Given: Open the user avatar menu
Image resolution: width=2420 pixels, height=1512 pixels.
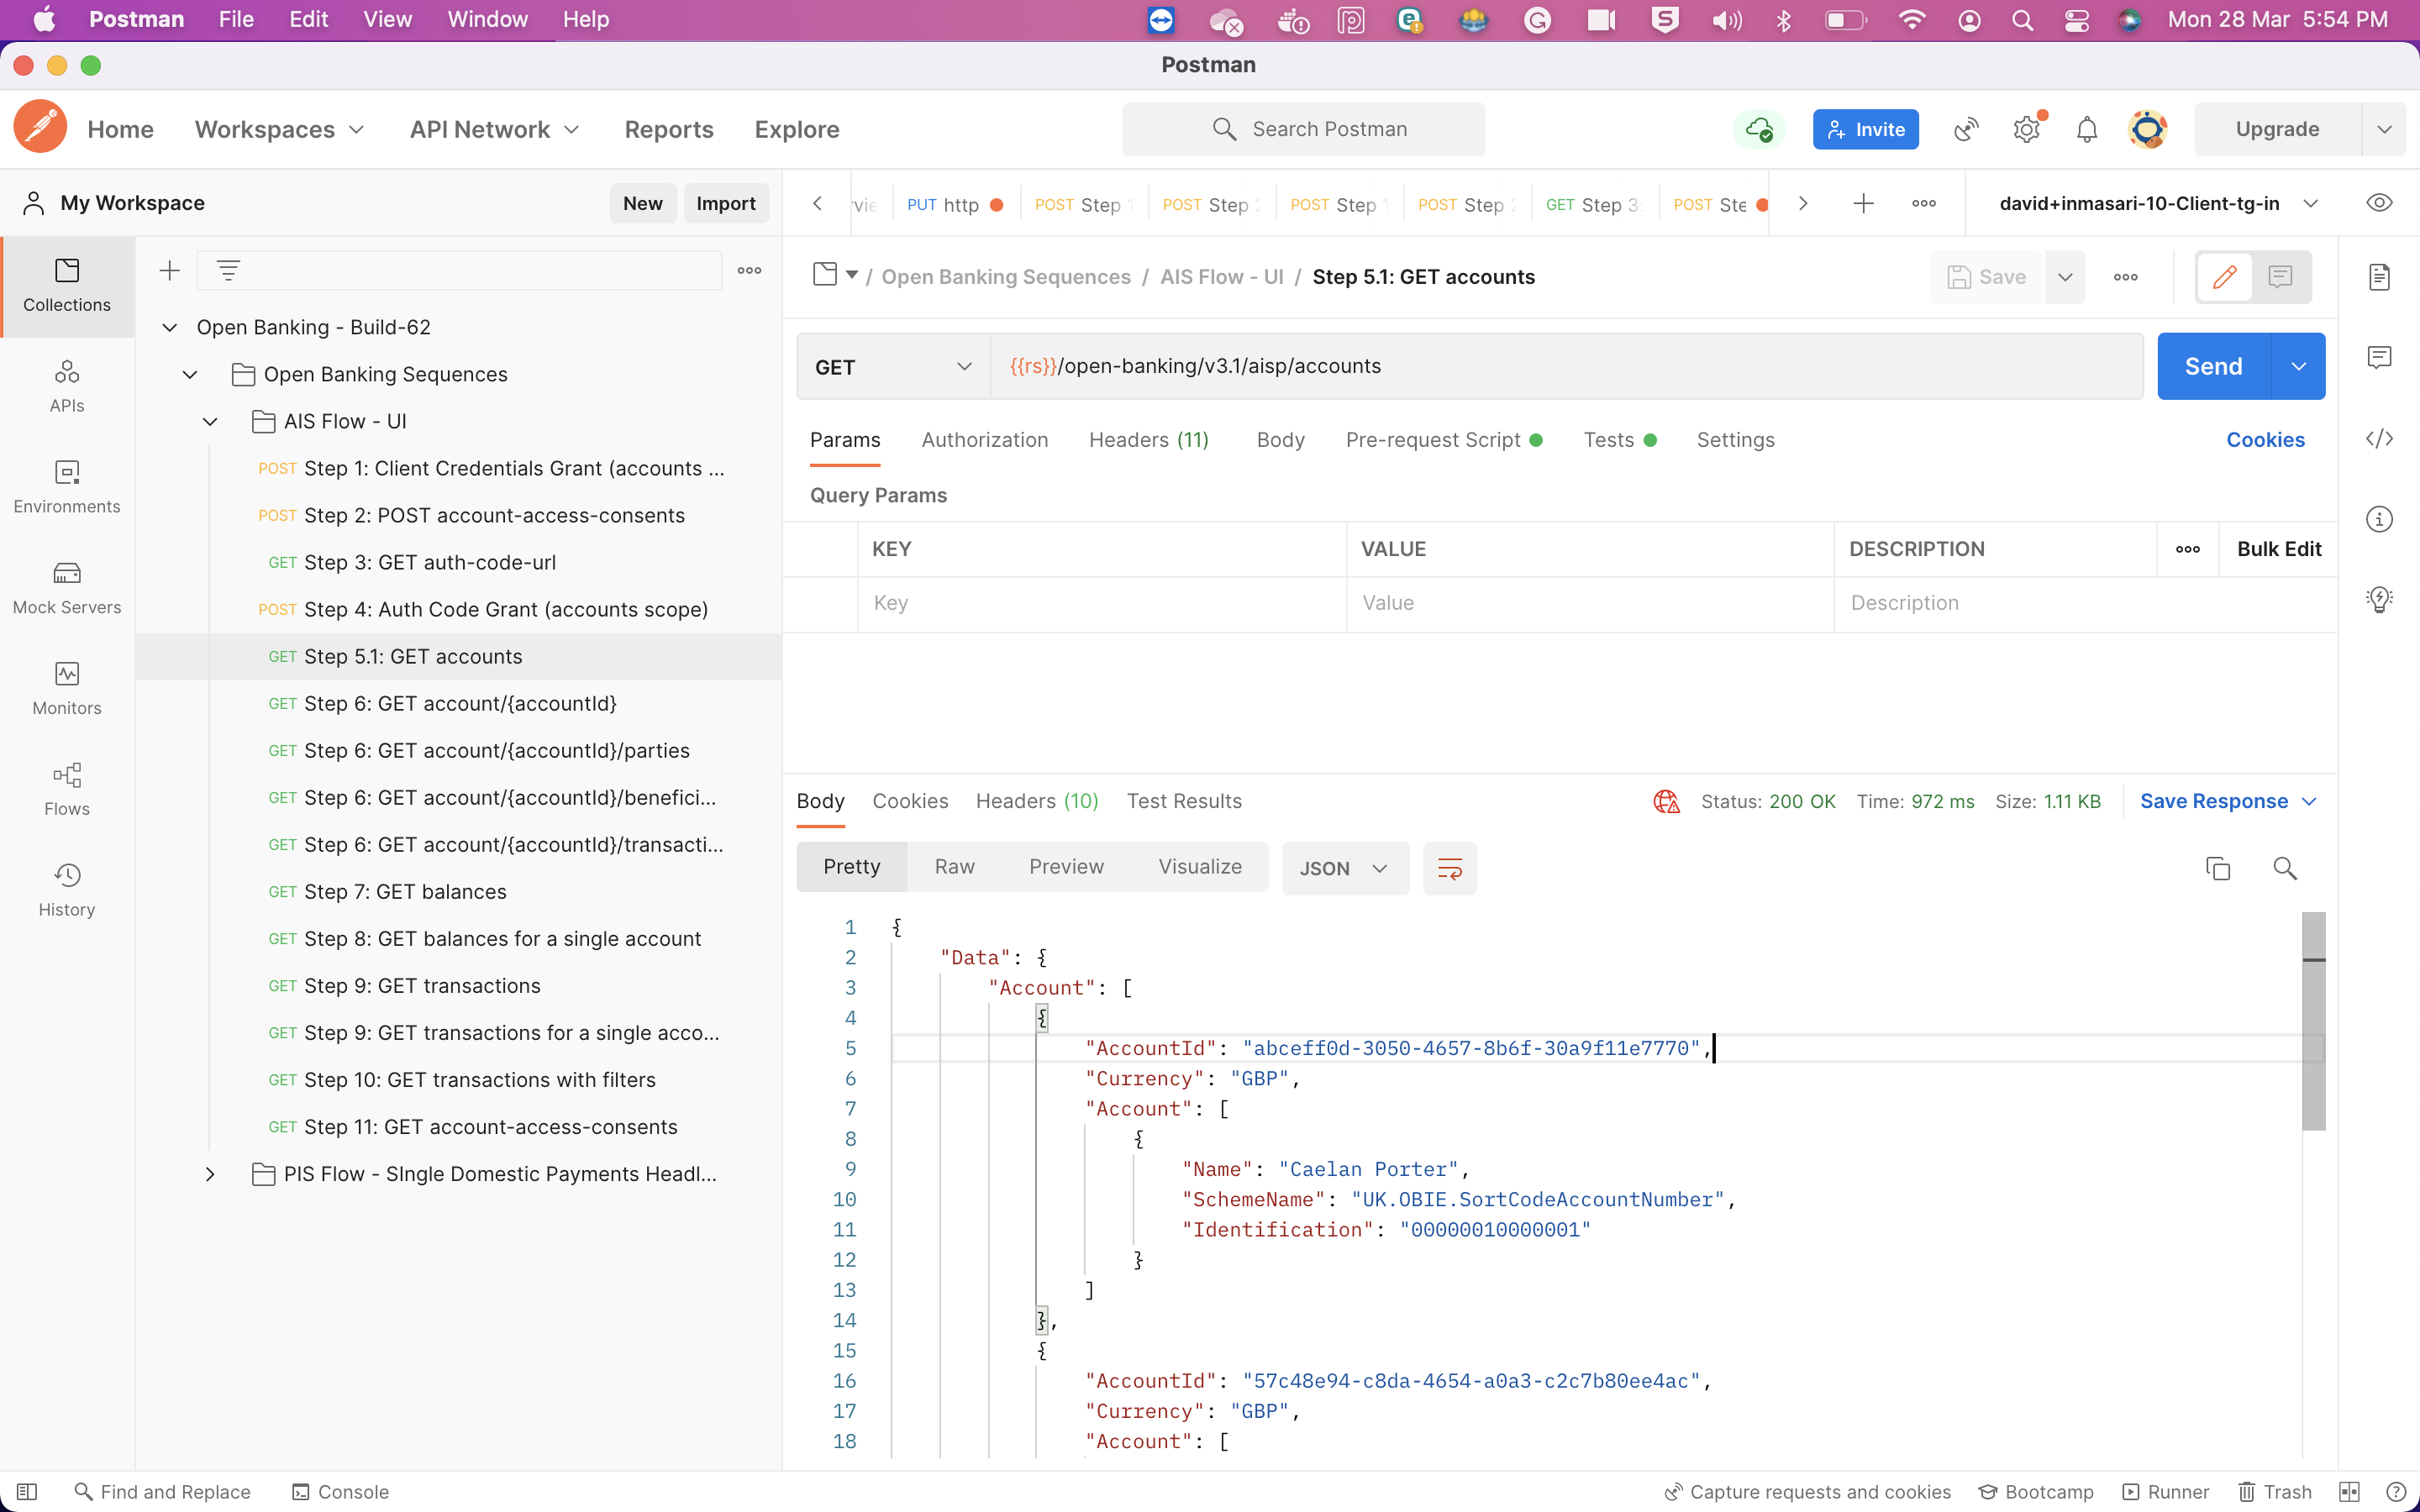Looking at the screenshot, I should [x=2148, y=129].
